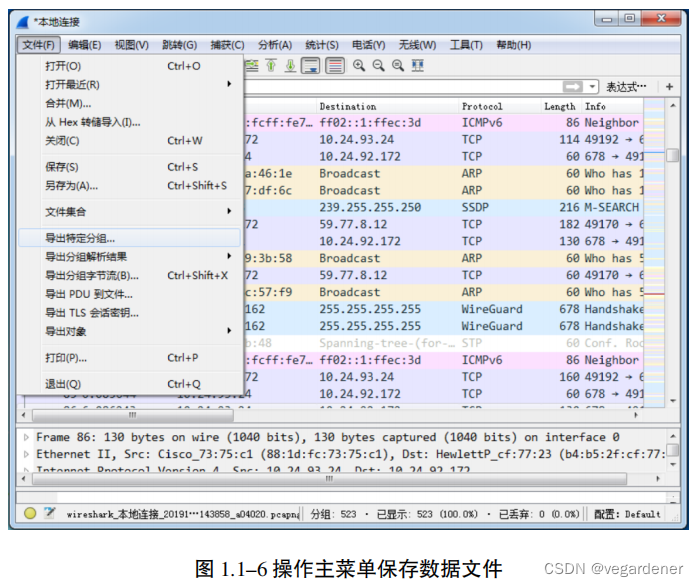This screenshot has width=699, height=587.
Task: Open capture file properties notepad icon
Action: [49, 513]
